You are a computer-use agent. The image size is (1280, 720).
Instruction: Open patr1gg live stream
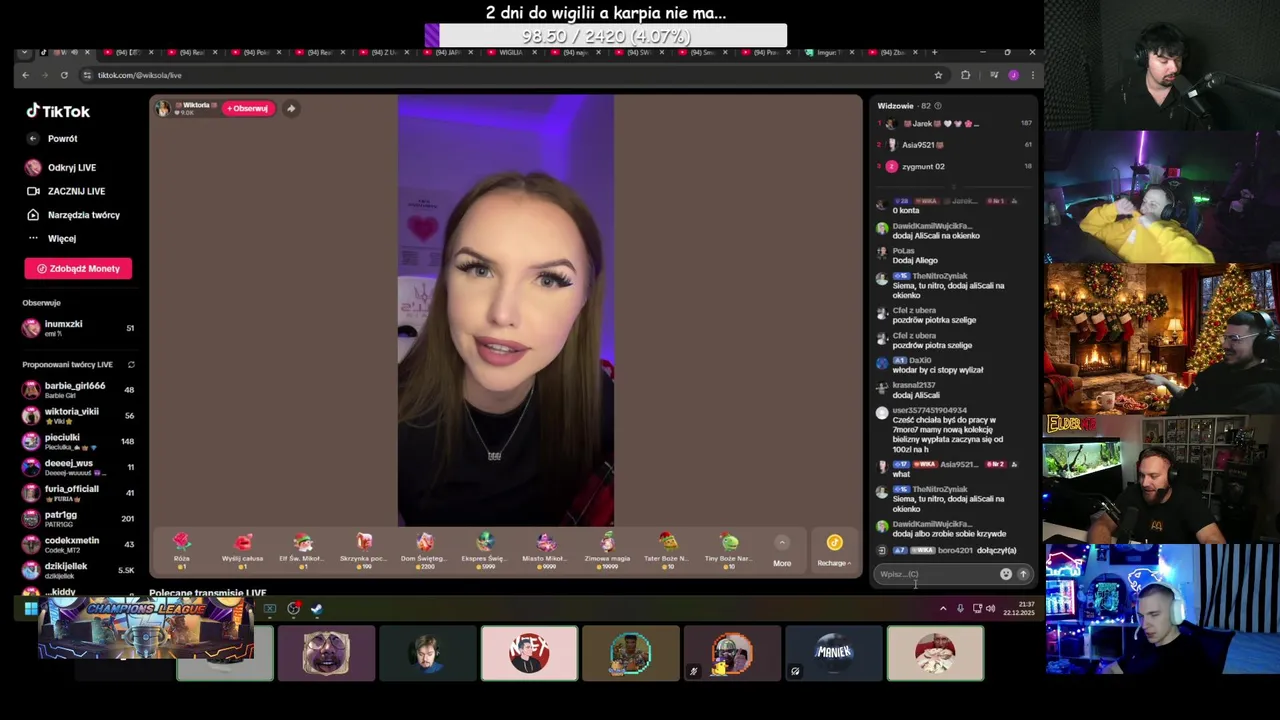pyautogui.click(x=78, y=518)
